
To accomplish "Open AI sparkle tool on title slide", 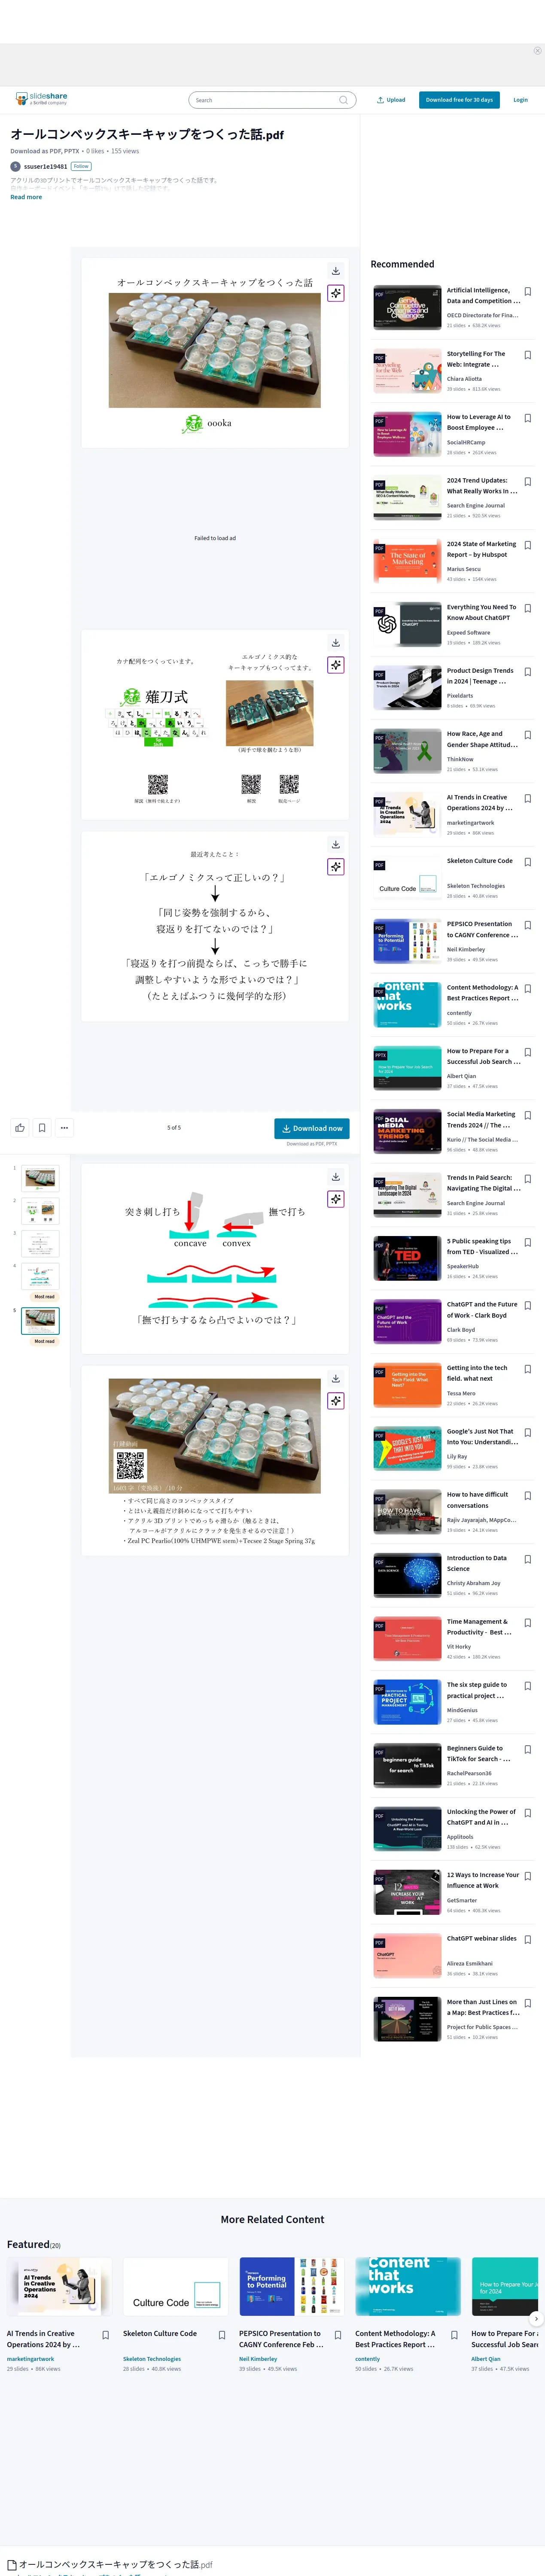I will pos(336,293).
